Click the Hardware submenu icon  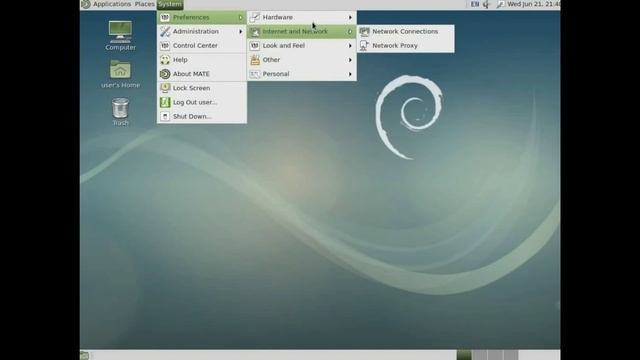(x=255, y=17)
